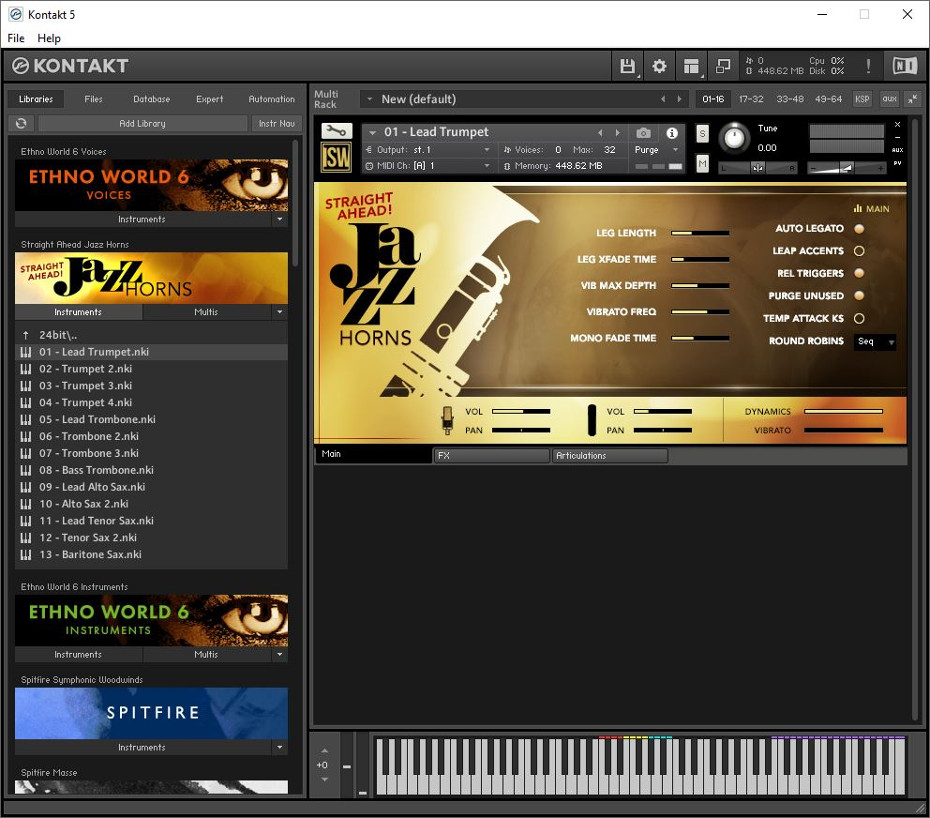Screen dimensions: 930x818
Task: Load next instrument arrow in header
Action: (617, 133)
